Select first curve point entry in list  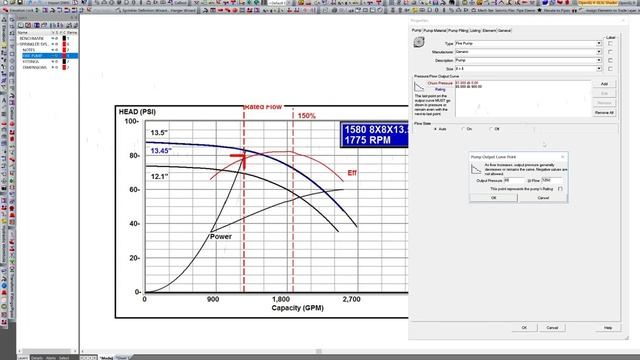click(467, 83)
